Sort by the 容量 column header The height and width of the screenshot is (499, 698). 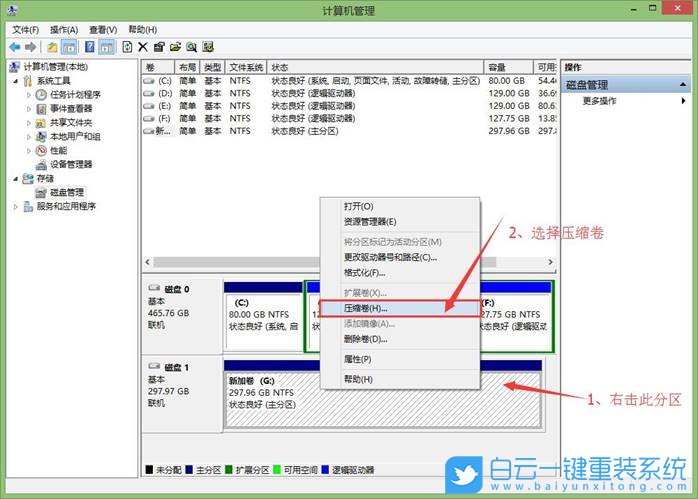pyautogui.click(x=508, y=67)
